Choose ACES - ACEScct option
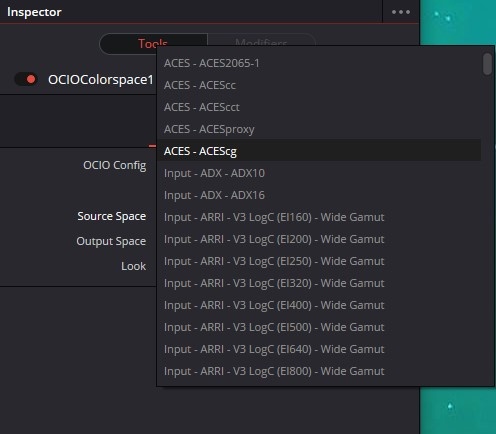This screenshot has height=434, width=496. pyautogui.click(x=319, y=107)
